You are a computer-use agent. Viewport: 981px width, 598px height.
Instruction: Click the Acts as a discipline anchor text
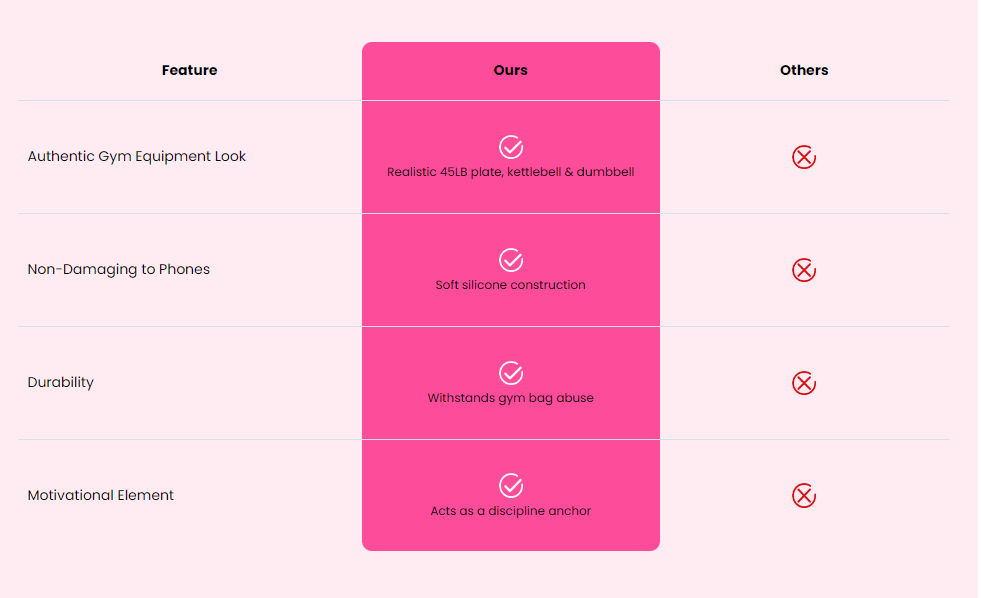[x=511, y=511]
